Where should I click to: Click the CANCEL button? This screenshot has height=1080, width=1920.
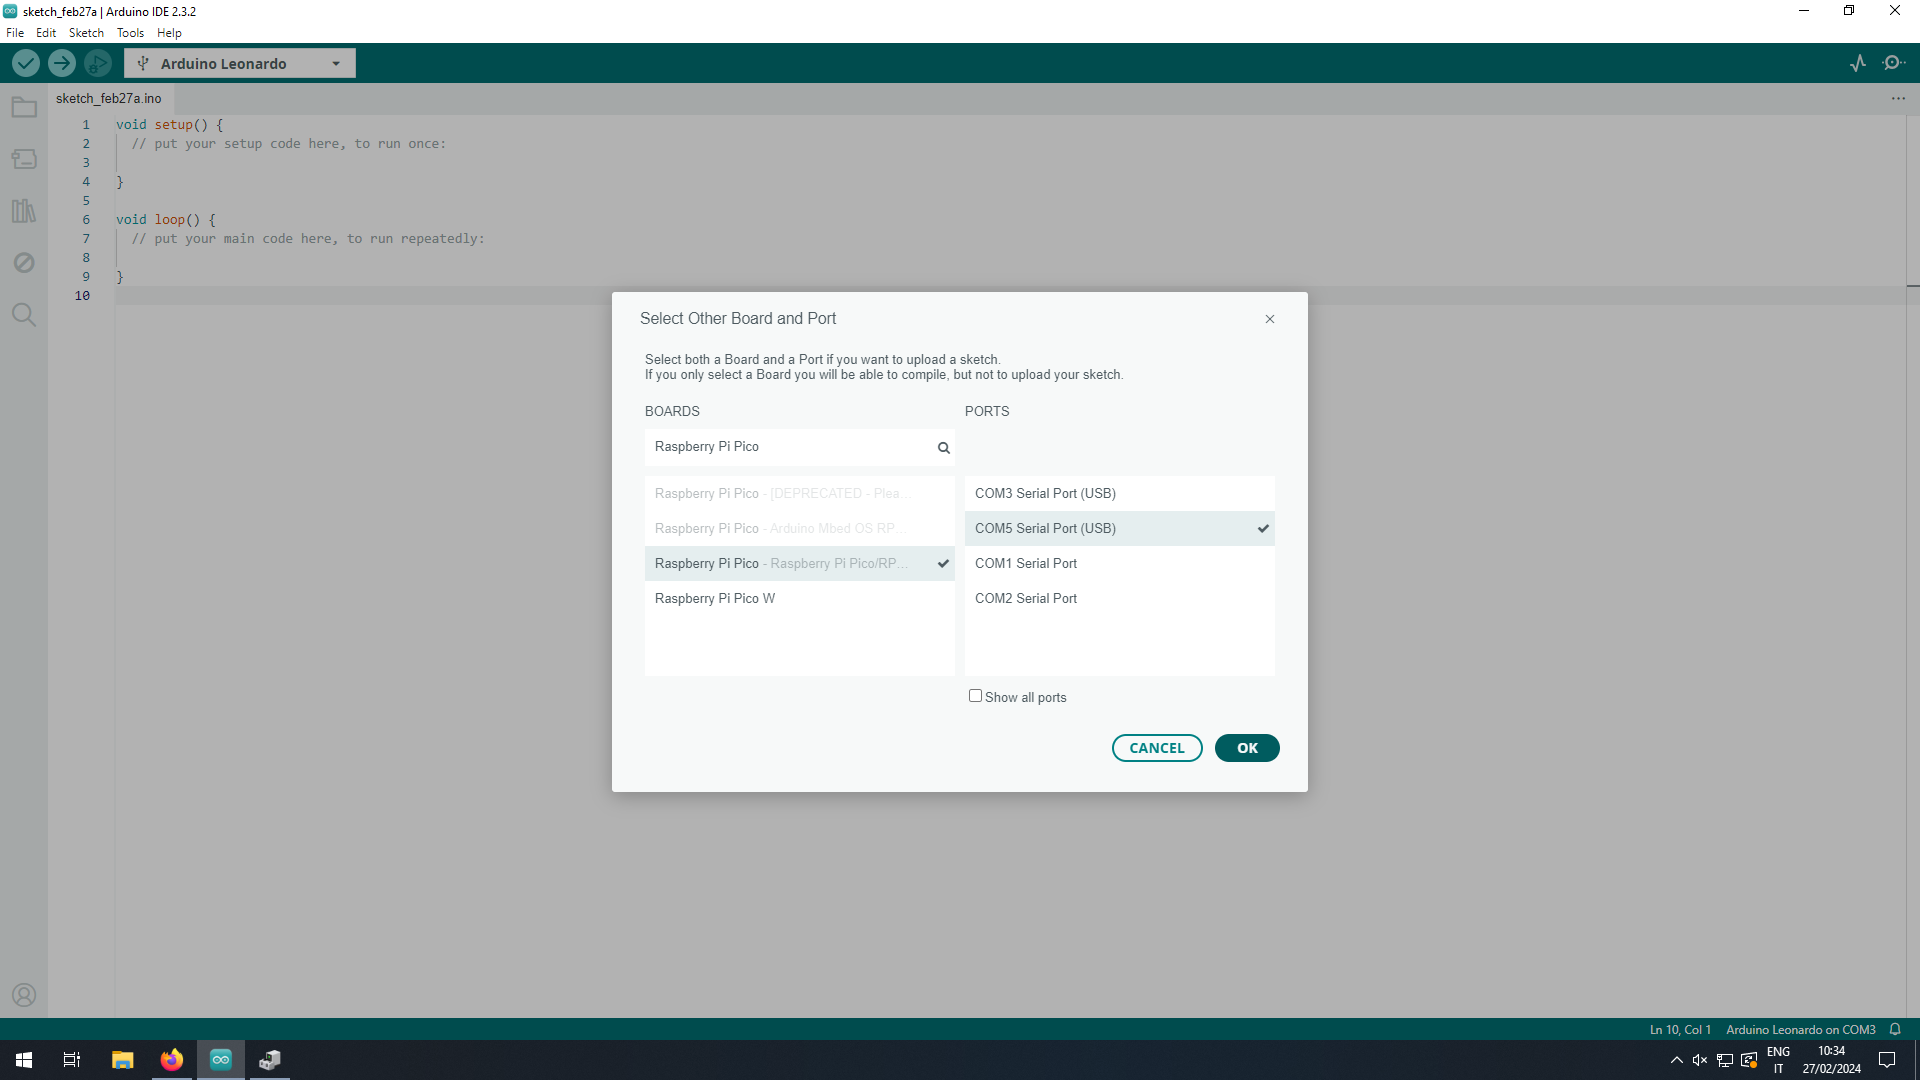coord(1157,748)
